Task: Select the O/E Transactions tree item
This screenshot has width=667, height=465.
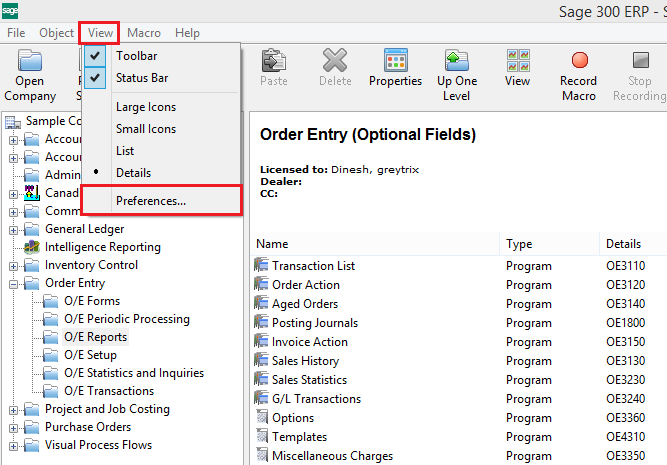Action: pyautogui.click(x=109, y=391)
